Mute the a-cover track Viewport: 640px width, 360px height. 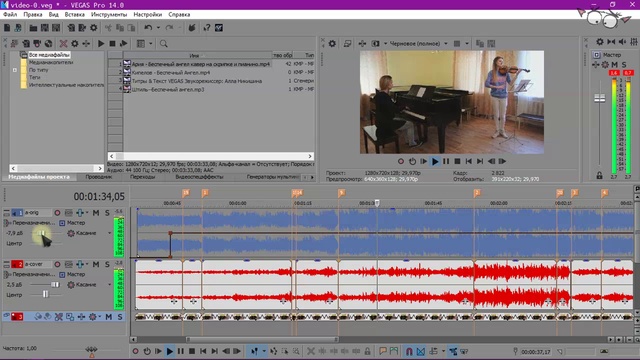point(96,264)
